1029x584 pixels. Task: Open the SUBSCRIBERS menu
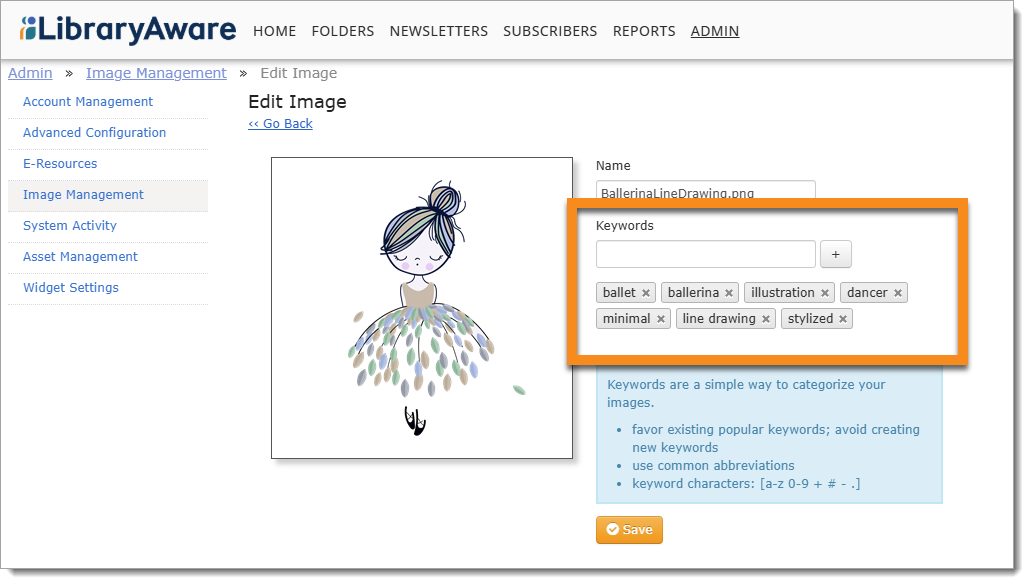[x=550, y=31]
